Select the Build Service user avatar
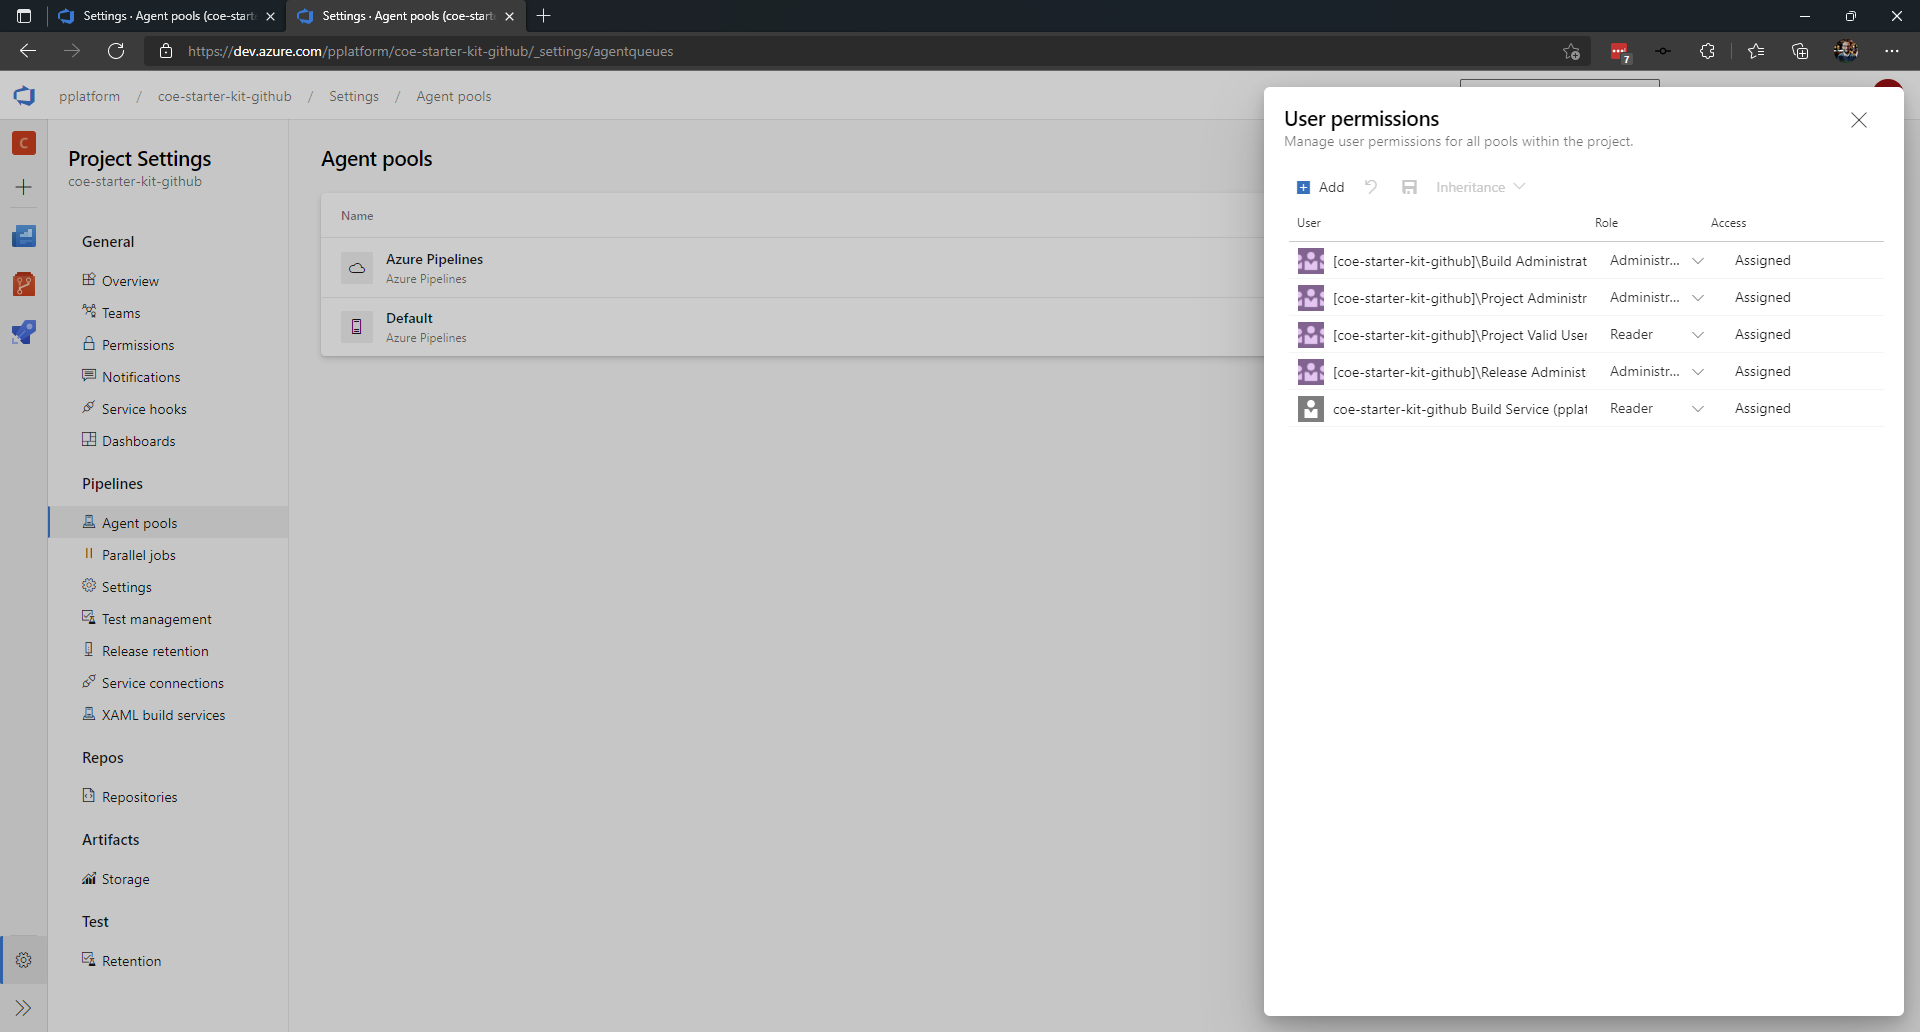This screenshot has height=1032, width=1920. [x=1311, y=409]
